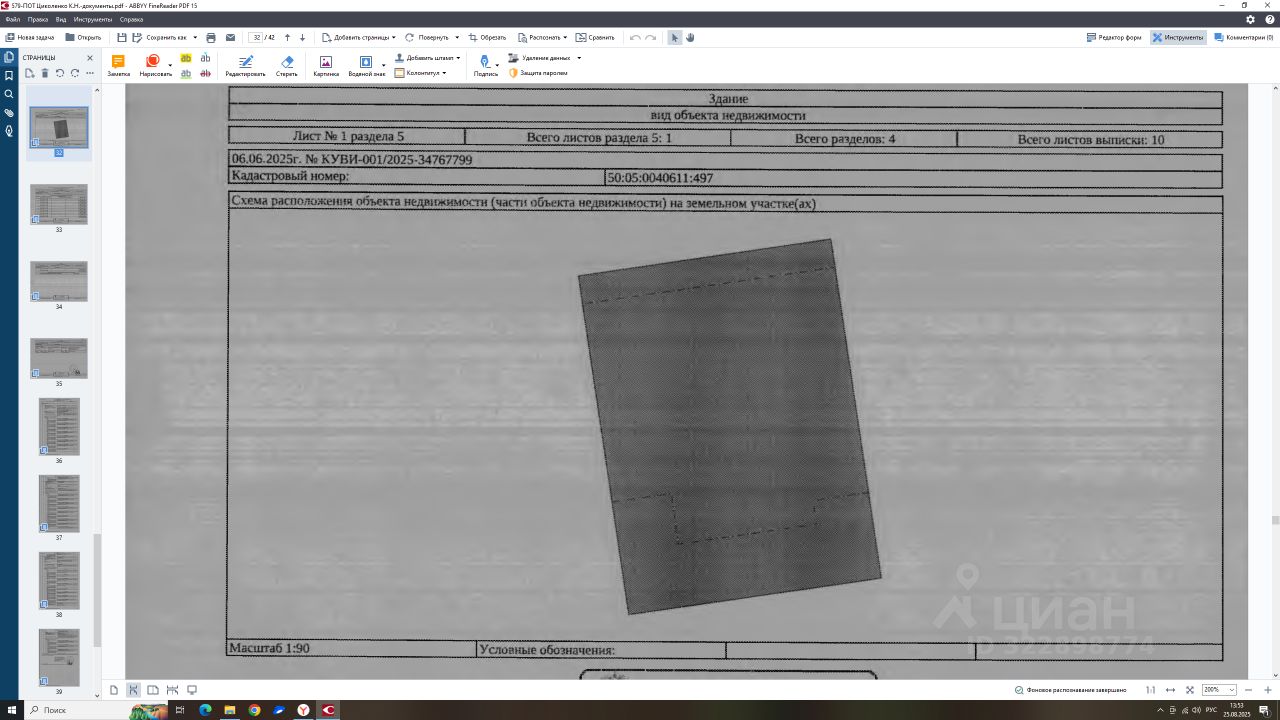
Task: Redo the last undone action
Action: tap(651, 37)
